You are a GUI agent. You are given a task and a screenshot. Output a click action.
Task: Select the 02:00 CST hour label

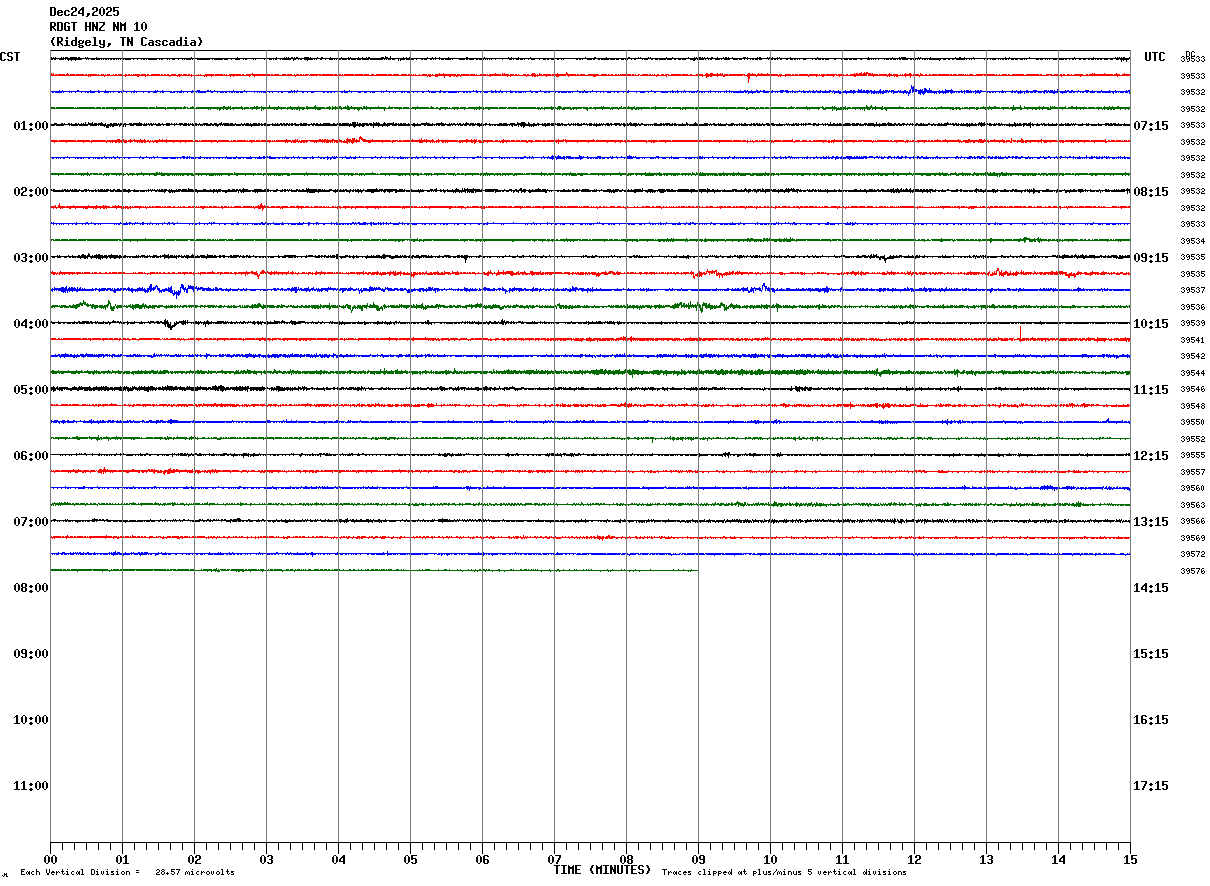pyautogui.click(x=31, y=192)
